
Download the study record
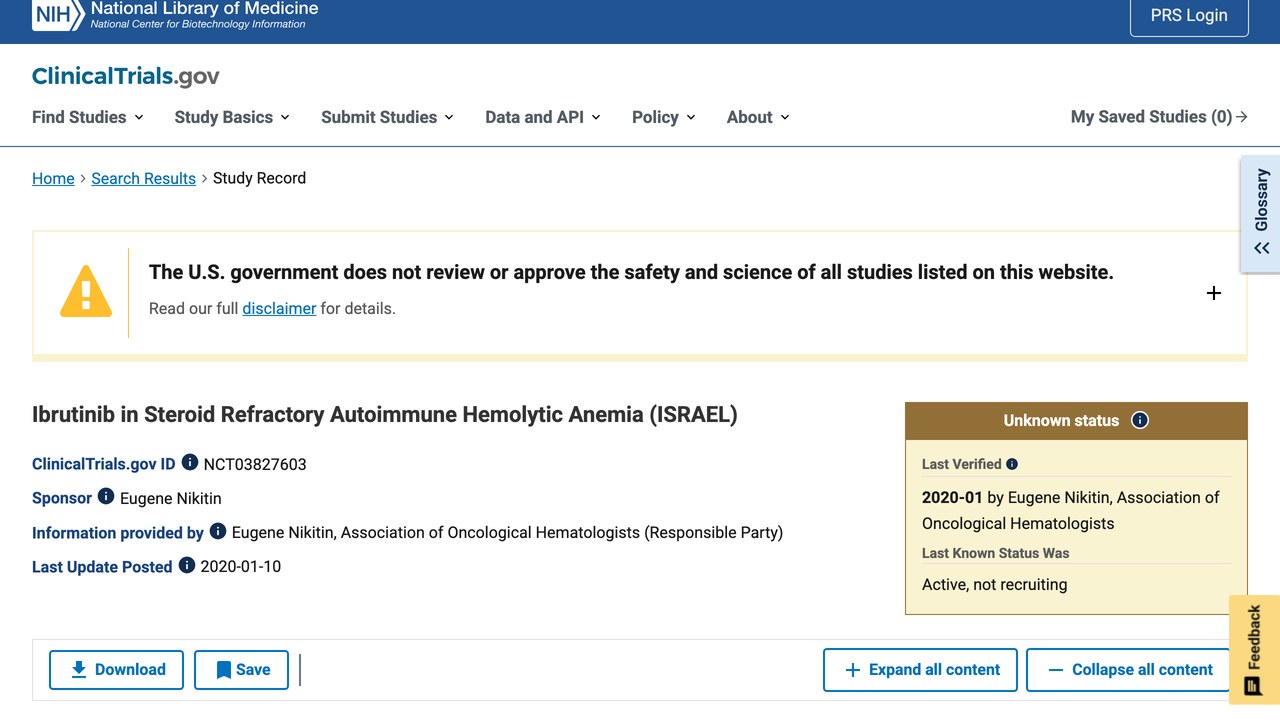pos(116,670)
